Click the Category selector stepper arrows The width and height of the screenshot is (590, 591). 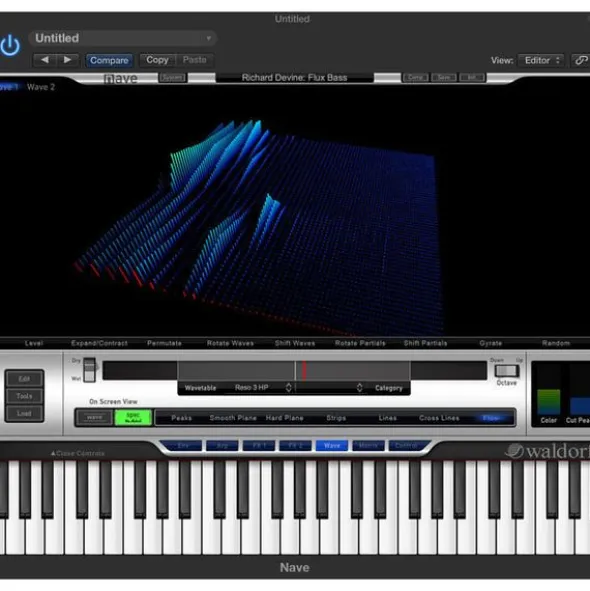[x=359, y=387]
